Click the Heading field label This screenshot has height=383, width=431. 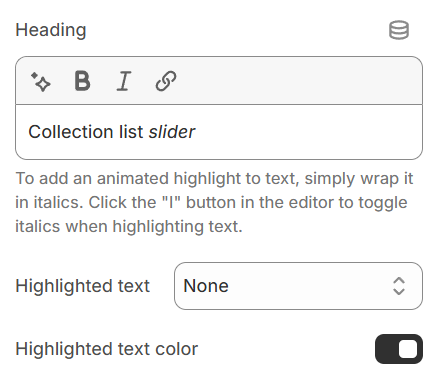pyautogui.click(x=51, y=30)
